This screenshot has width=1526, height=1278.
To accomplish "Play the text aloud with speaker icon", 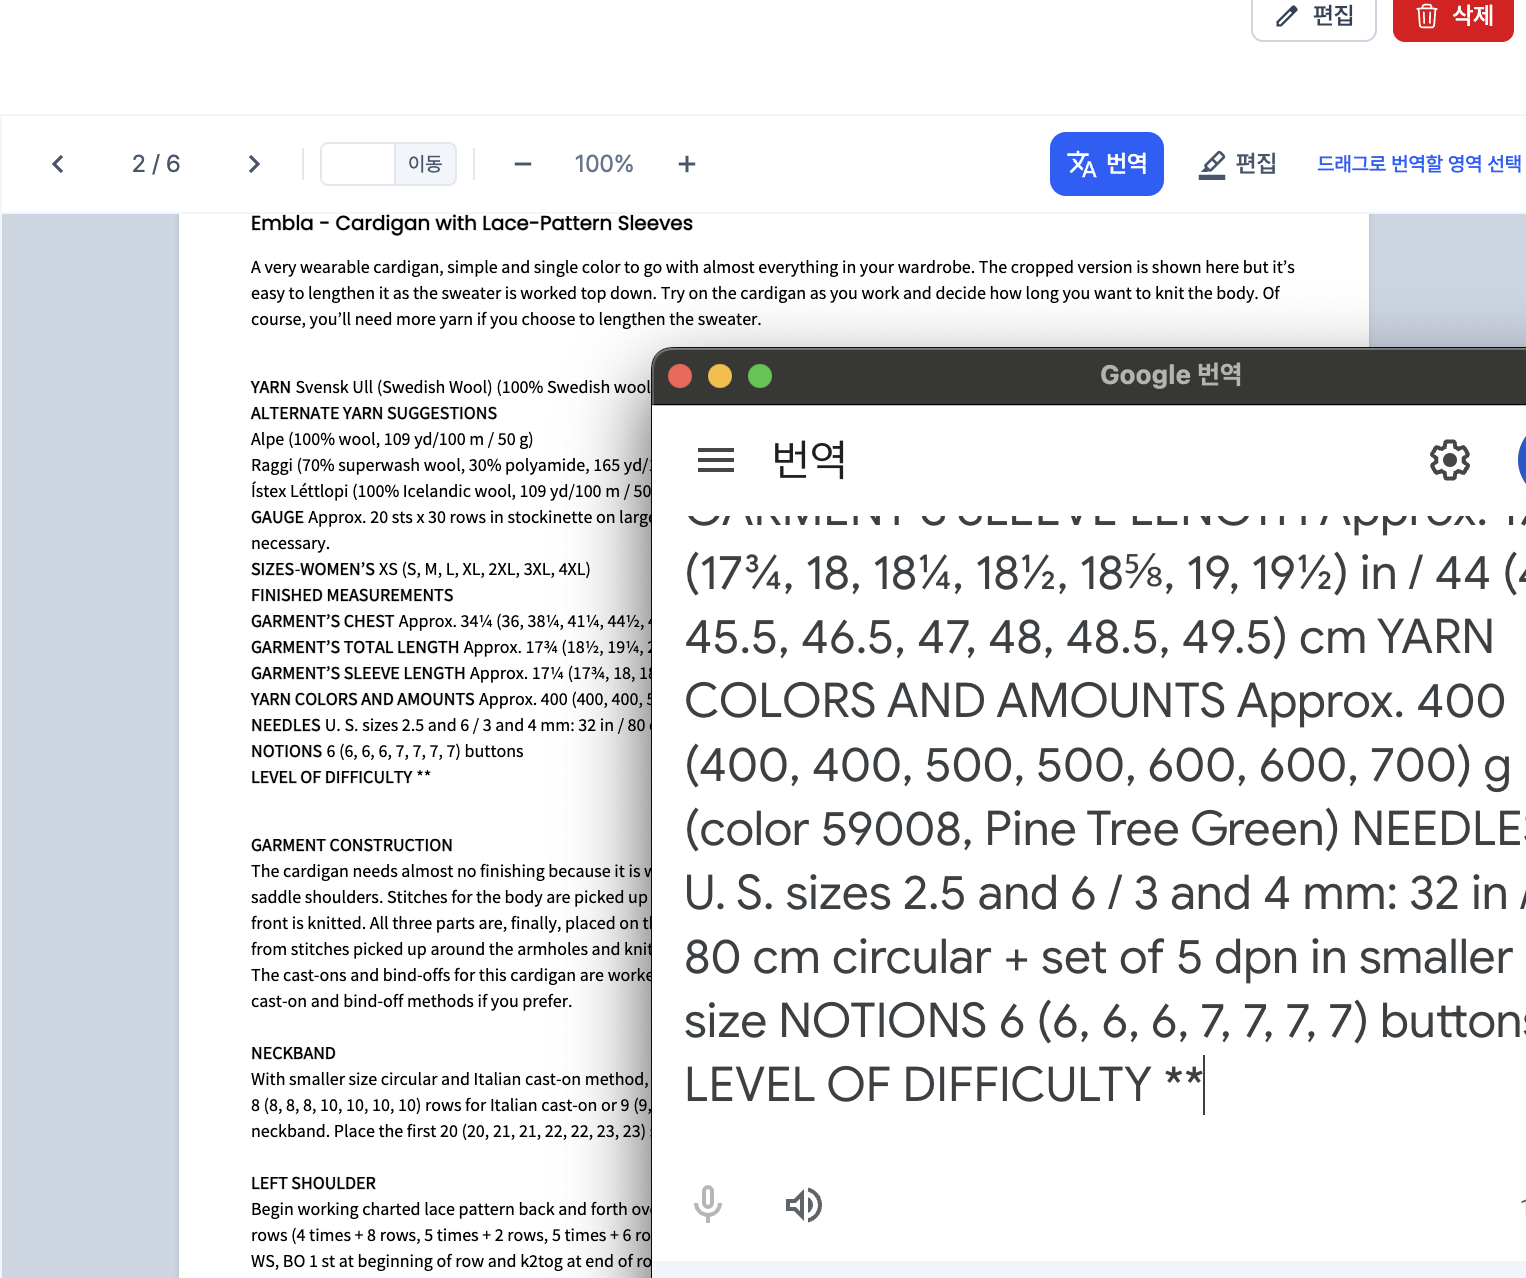I will pyautogui.click(x=803, y=1205).
